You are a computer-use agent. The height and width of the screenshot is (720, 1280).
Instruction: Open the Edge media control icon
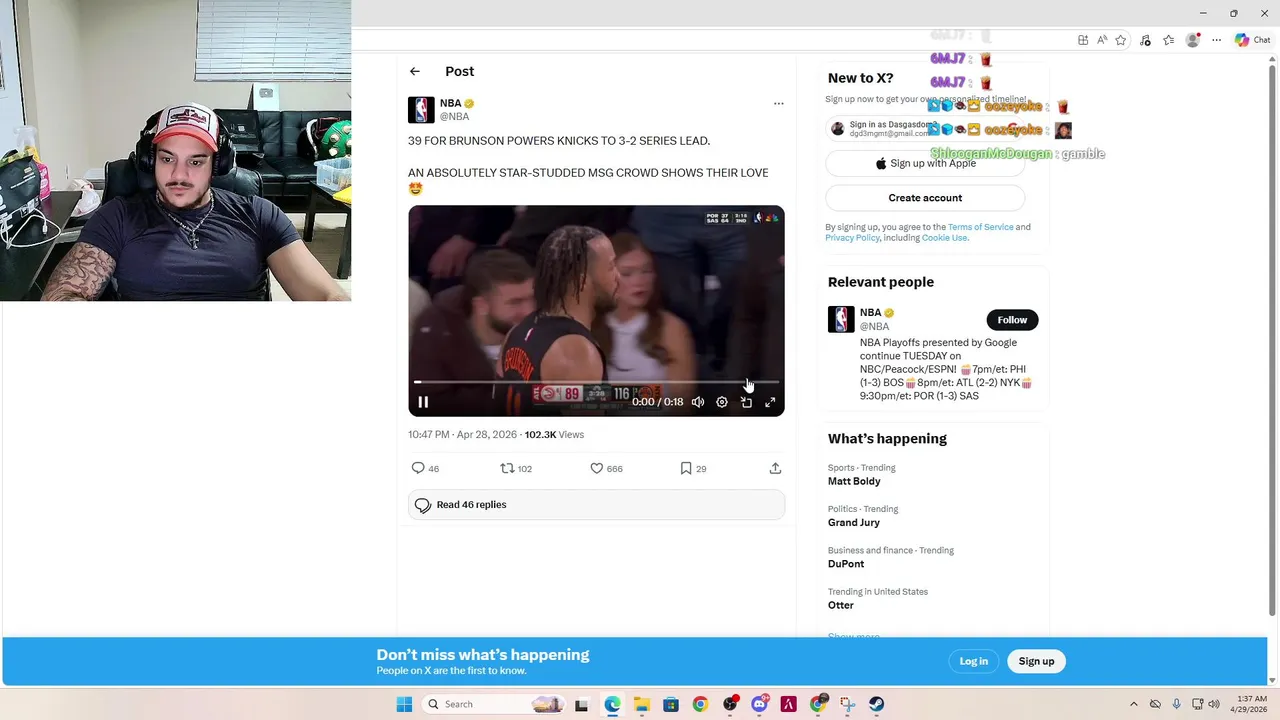click(x=1146, y=40)
